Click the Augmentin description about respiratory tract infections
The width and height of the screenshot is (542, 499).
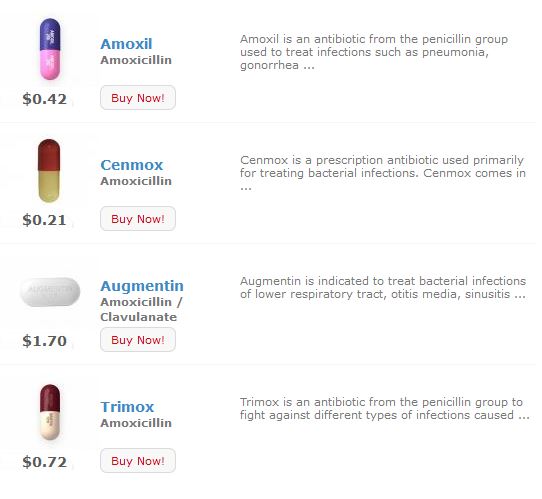tap(383, 288)
